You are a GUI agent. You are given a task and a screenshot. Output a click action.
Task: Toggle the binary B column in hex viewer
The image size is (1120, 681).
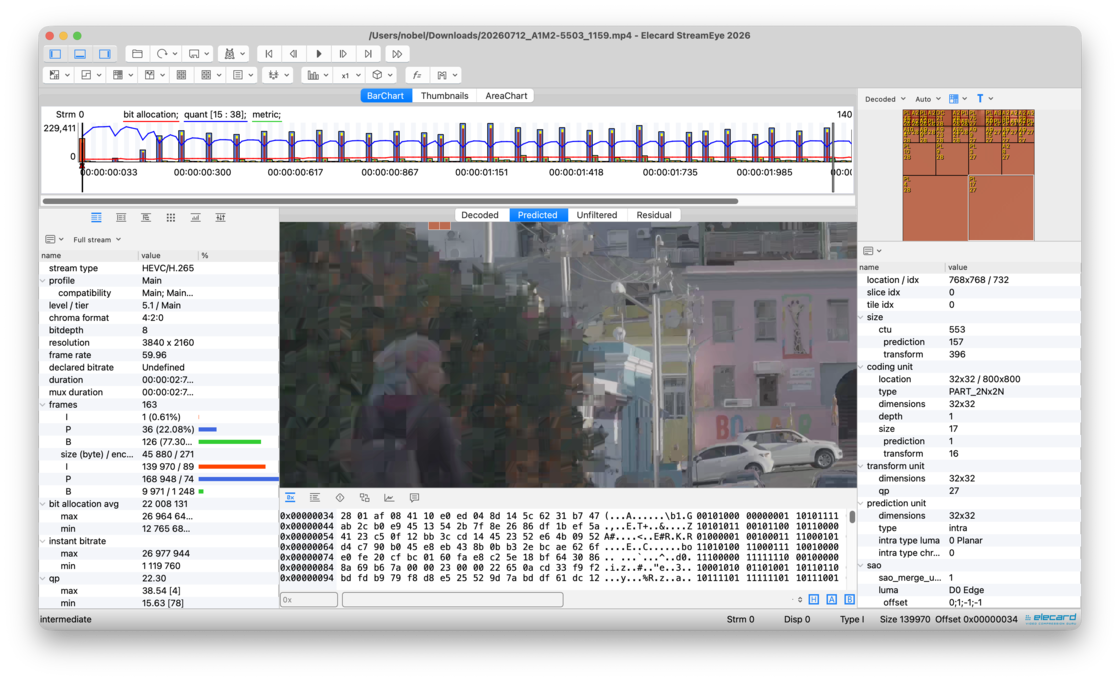click(x=849, y=600)
